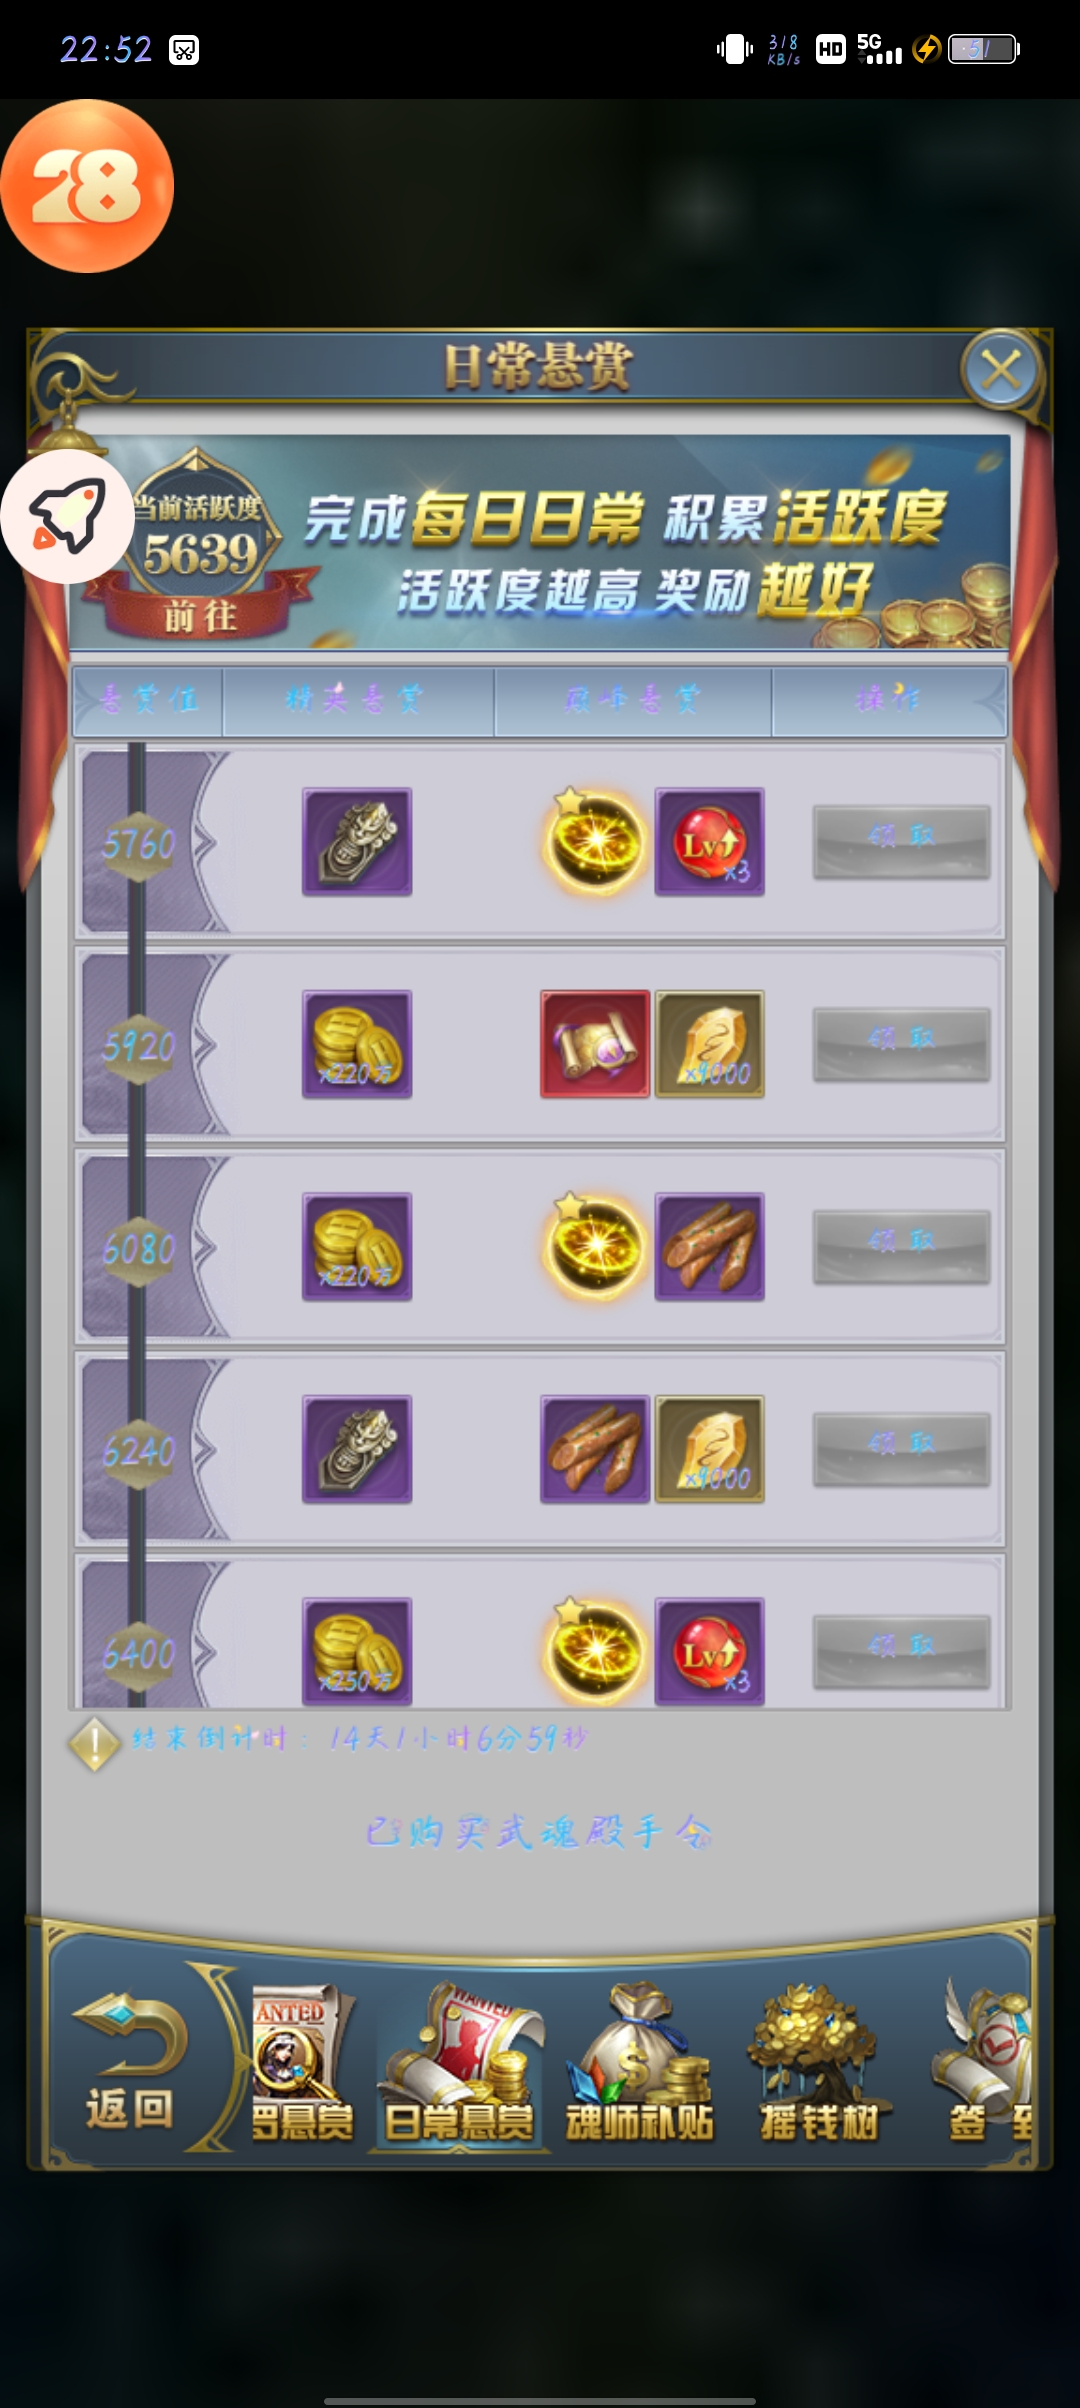This screenshot has width=1080, height=2408.
Task: Click 领取 for the 5760 reward
Action: pyautogui.click(x=902, y=841)
